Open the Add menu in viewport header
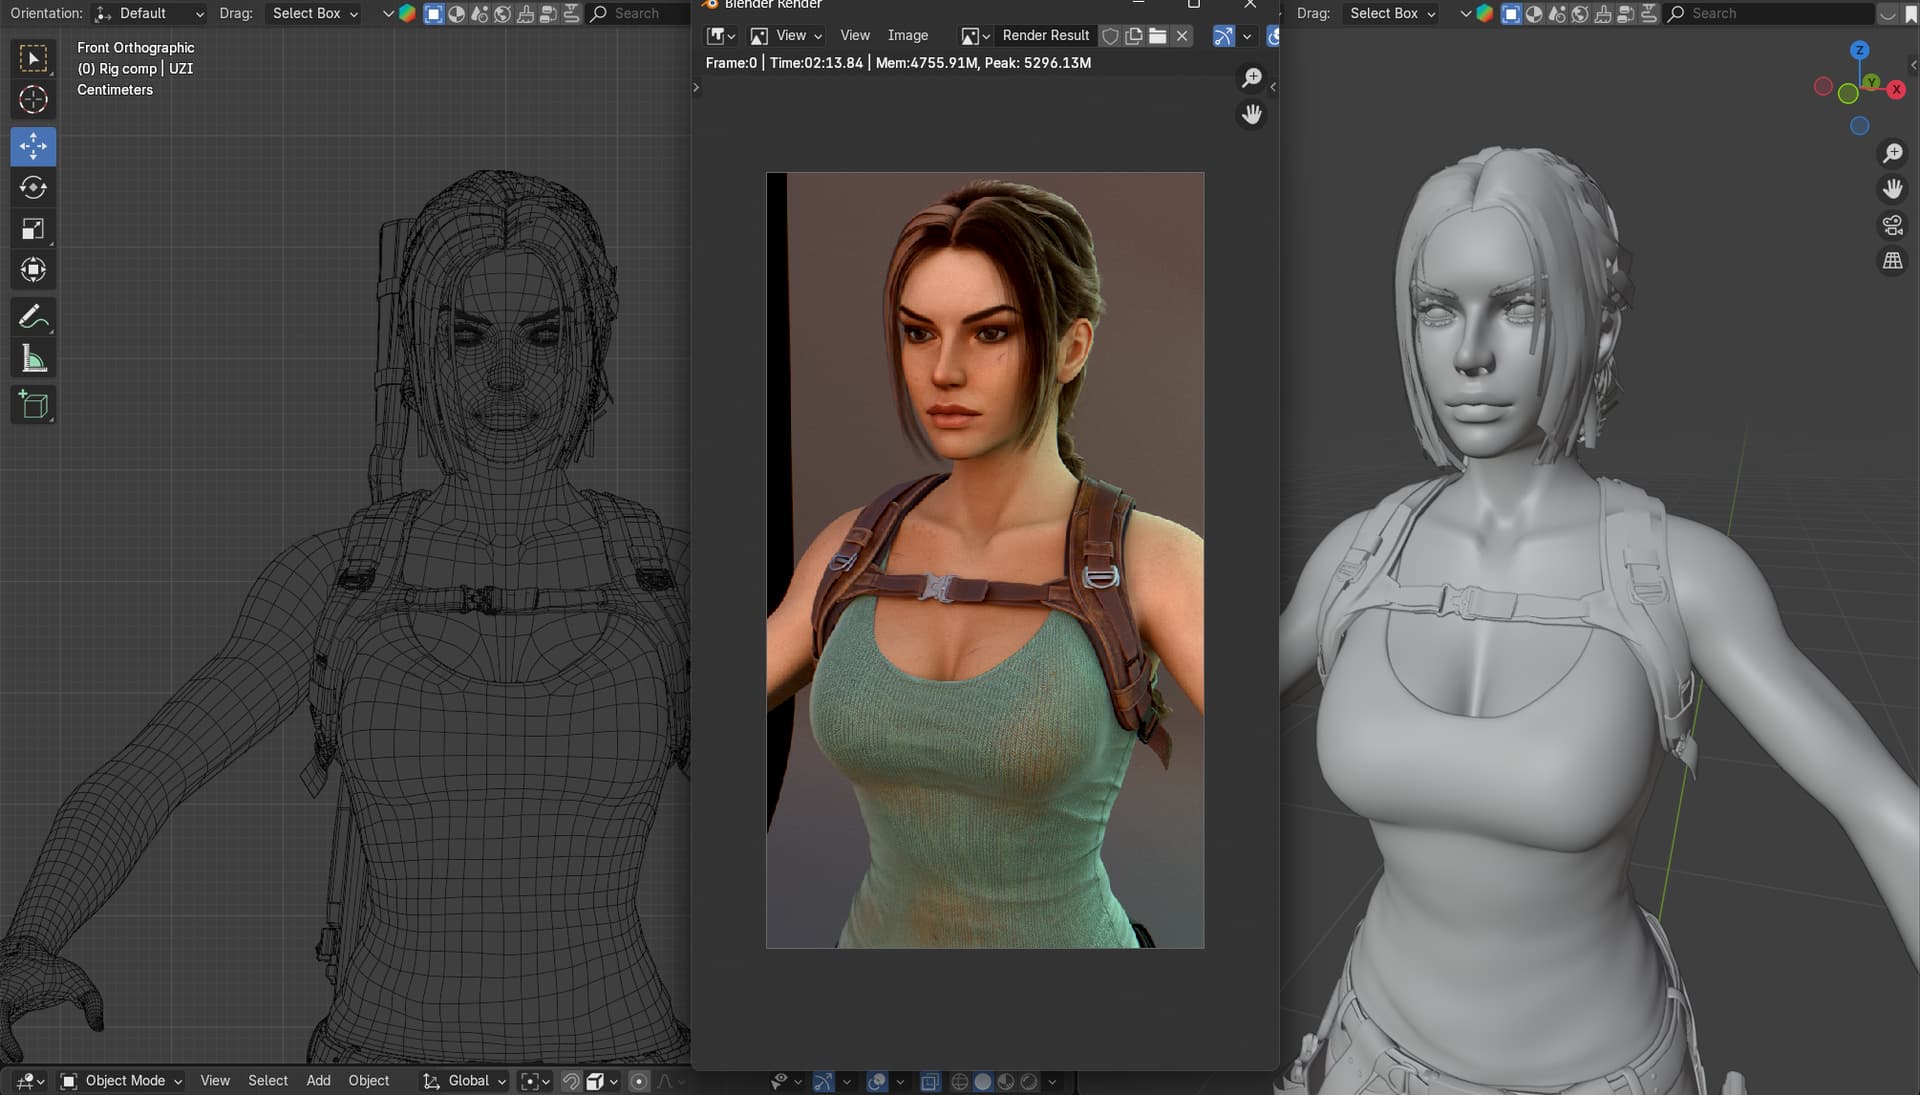This screenshot has width=1920, height=1095. pos(318,1081)
